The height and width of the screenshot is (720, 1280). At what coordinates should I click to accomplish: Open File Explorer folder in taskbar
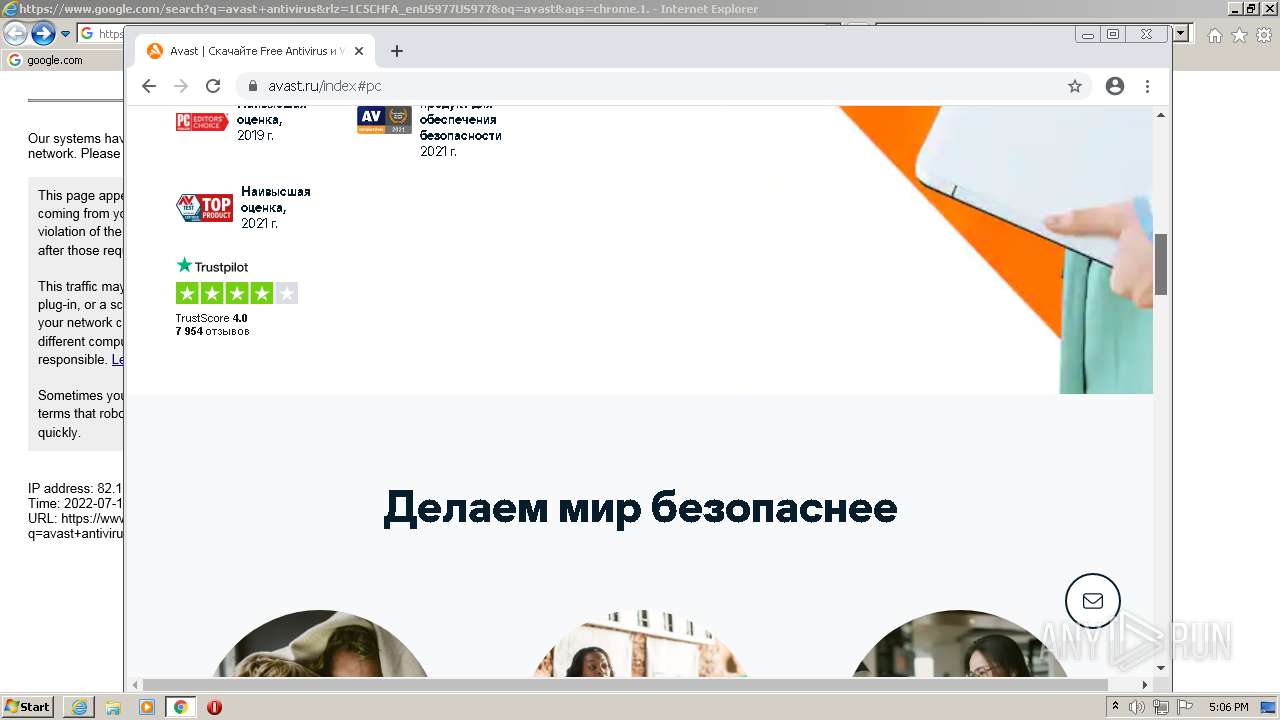click(113, 707)
